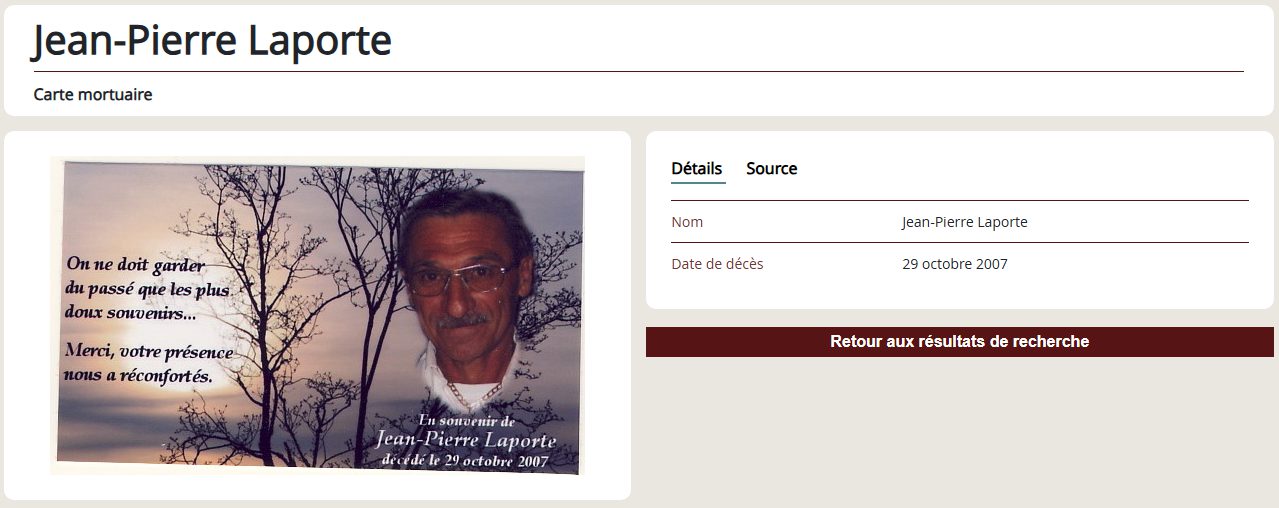Select the Jean-Pierre Laporte value in Nom row
This screenshot has height=508, width=1279.
964,222
